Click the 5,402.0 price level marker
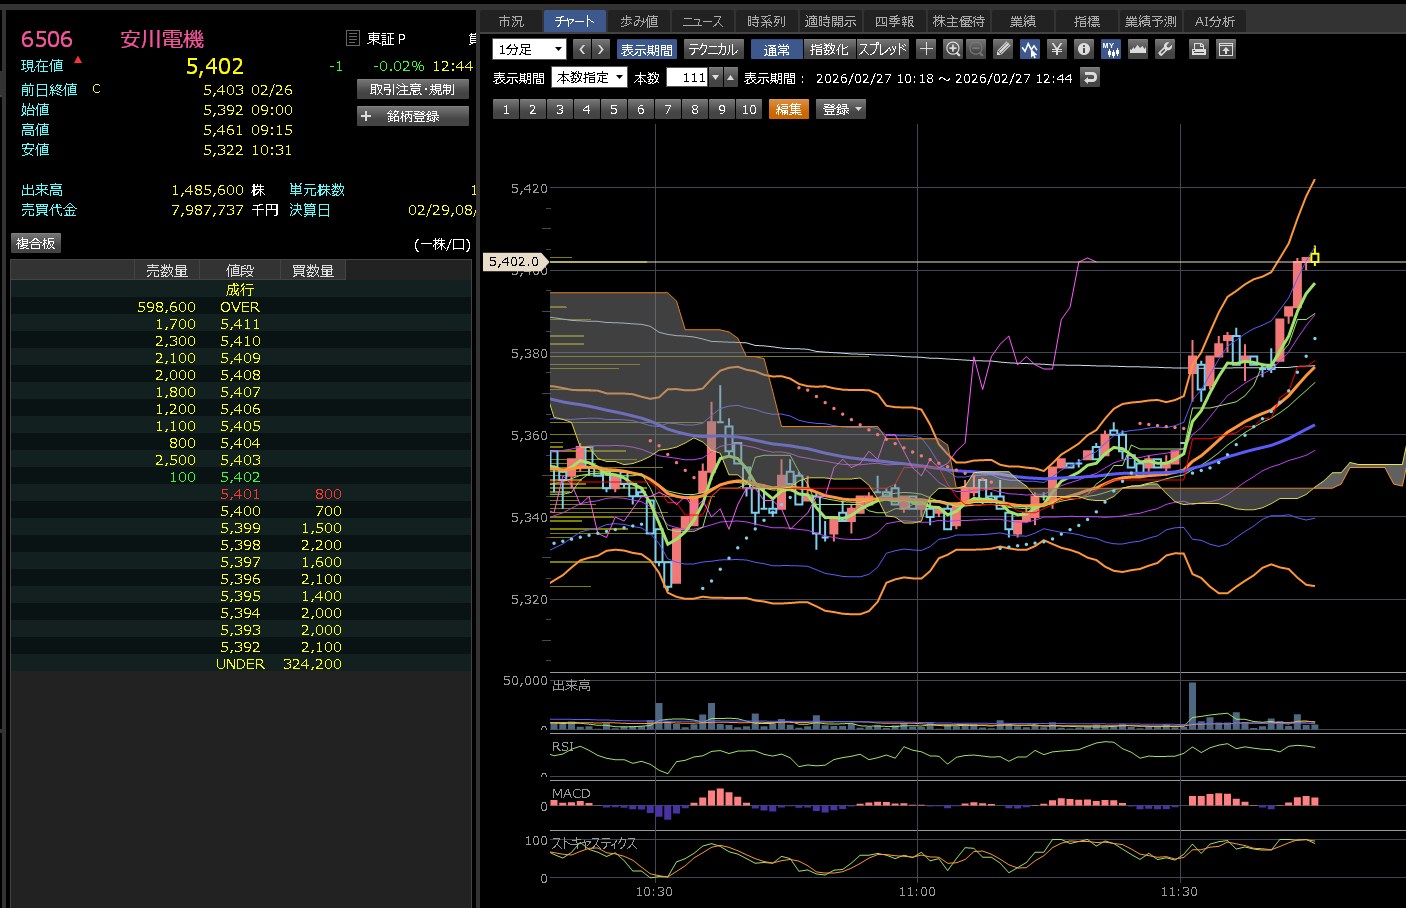 click(x=514, y=261)
